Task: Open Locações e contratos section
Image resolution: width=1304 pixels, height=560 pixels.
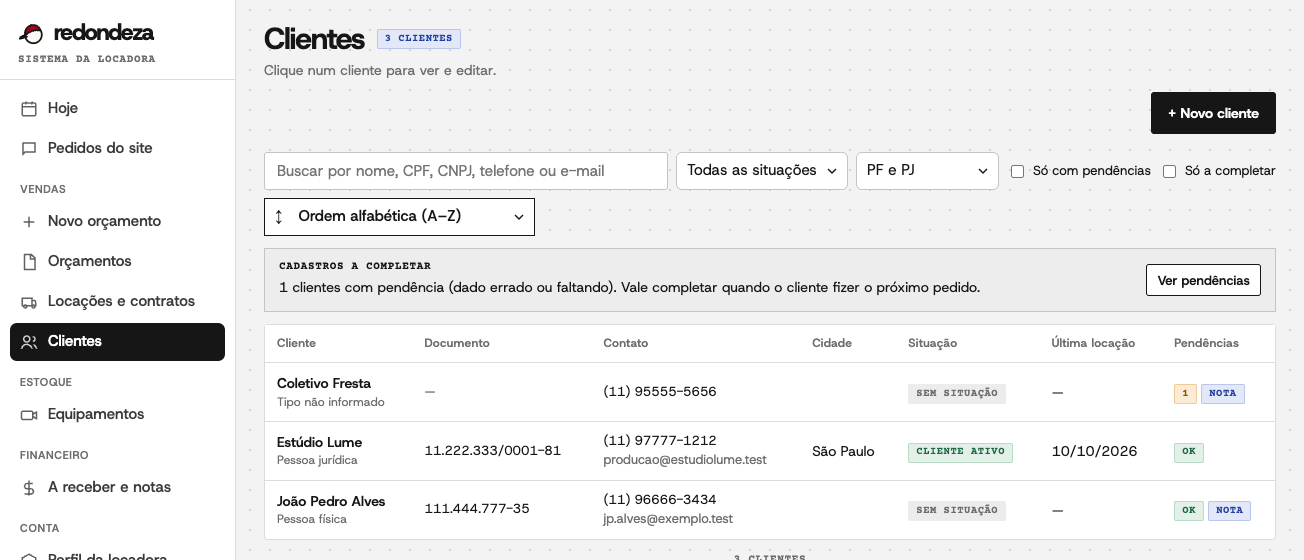Action: click(117, 301)
